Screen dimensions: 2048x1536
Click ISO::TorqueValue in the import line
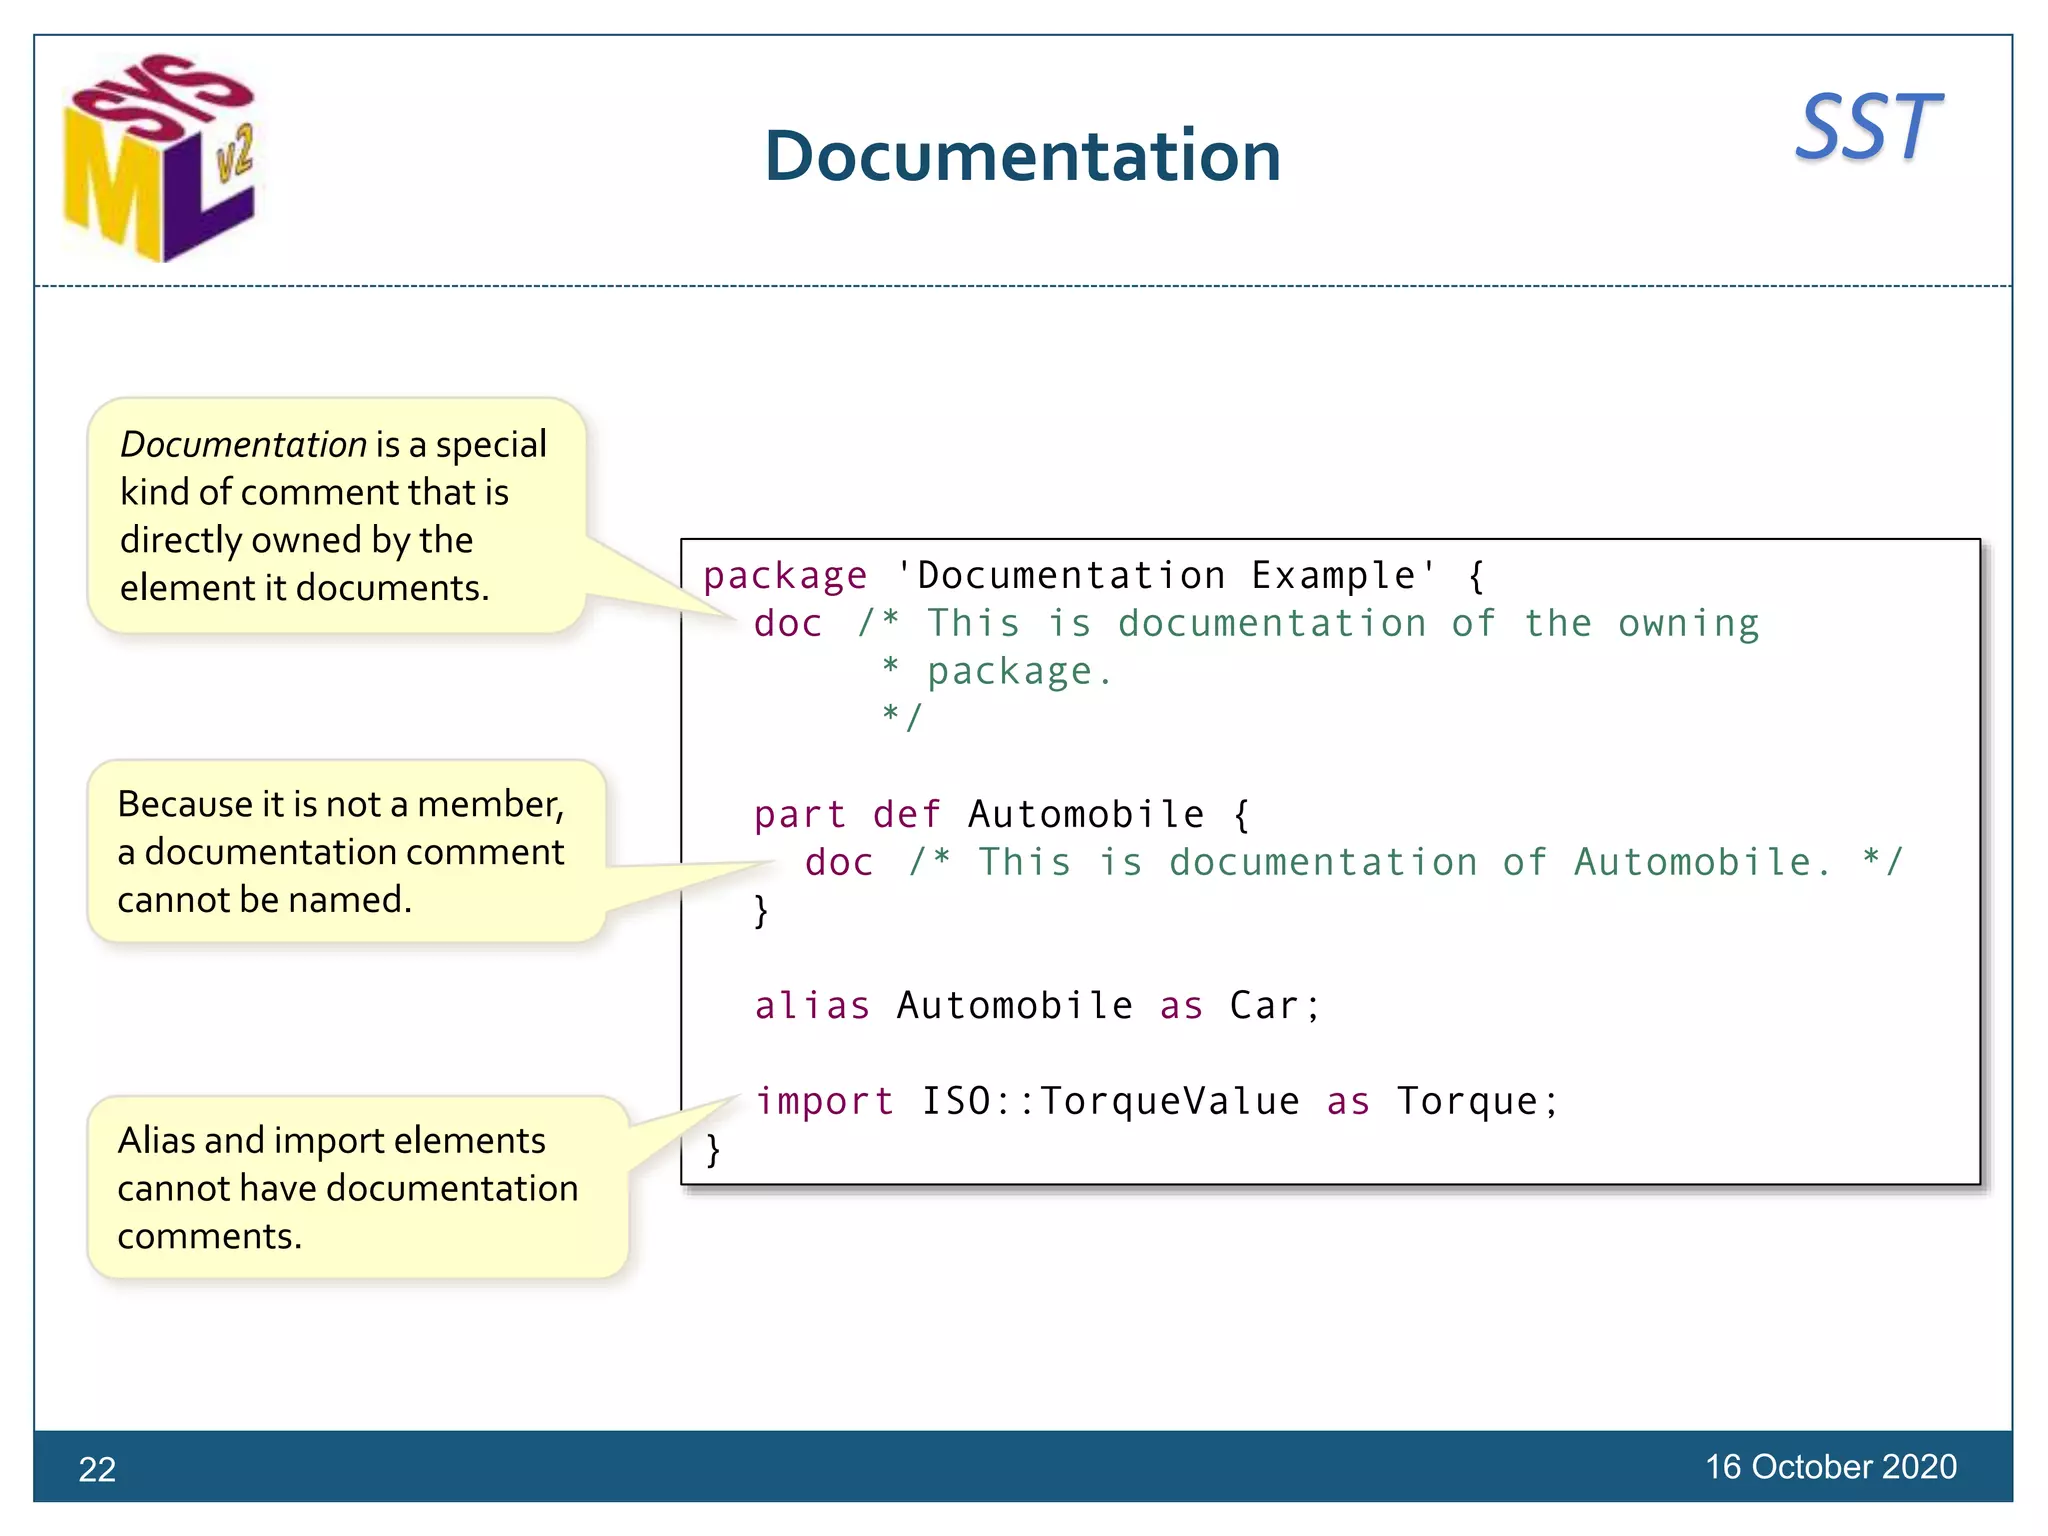point(1110,1102)
